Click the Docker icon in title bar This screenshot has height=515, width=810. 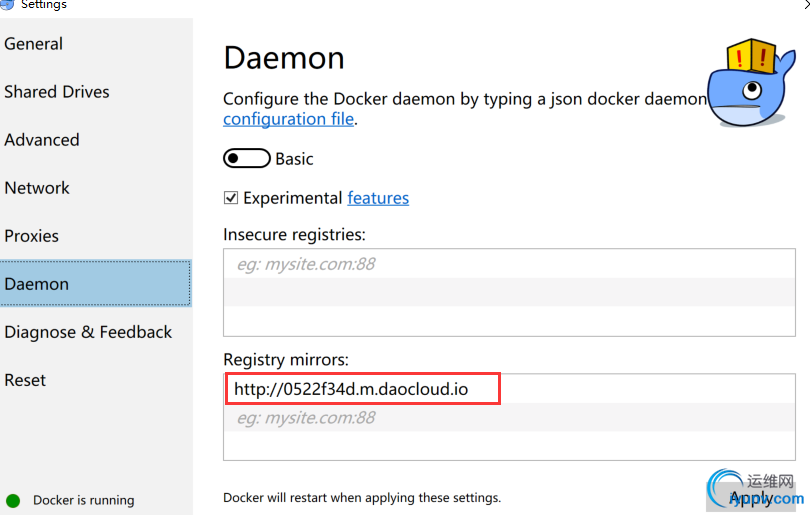pos(7,4)
